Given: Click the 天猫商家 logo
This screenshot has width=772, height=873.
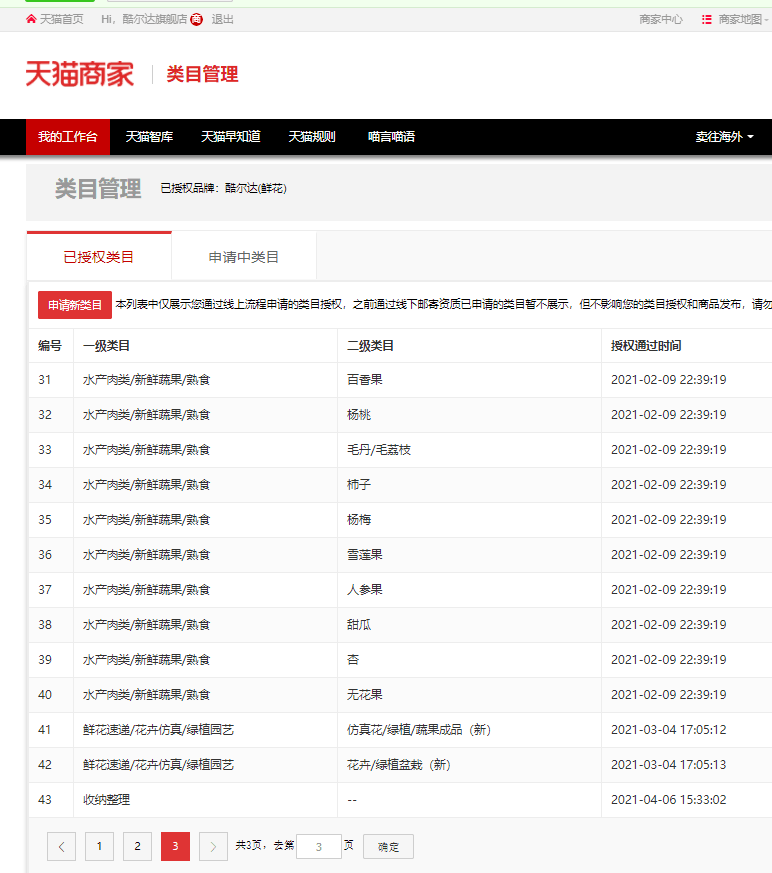Looking at the screenshot, I should tap(80, 74).
